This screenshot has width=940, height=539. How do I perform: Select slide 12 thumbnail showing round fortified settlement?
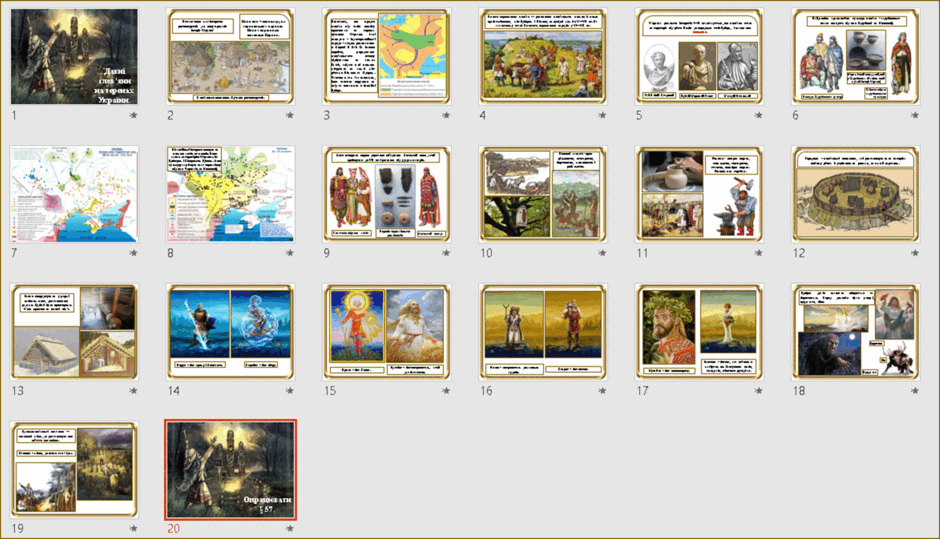pyautogui.click(x=855, y=194)
